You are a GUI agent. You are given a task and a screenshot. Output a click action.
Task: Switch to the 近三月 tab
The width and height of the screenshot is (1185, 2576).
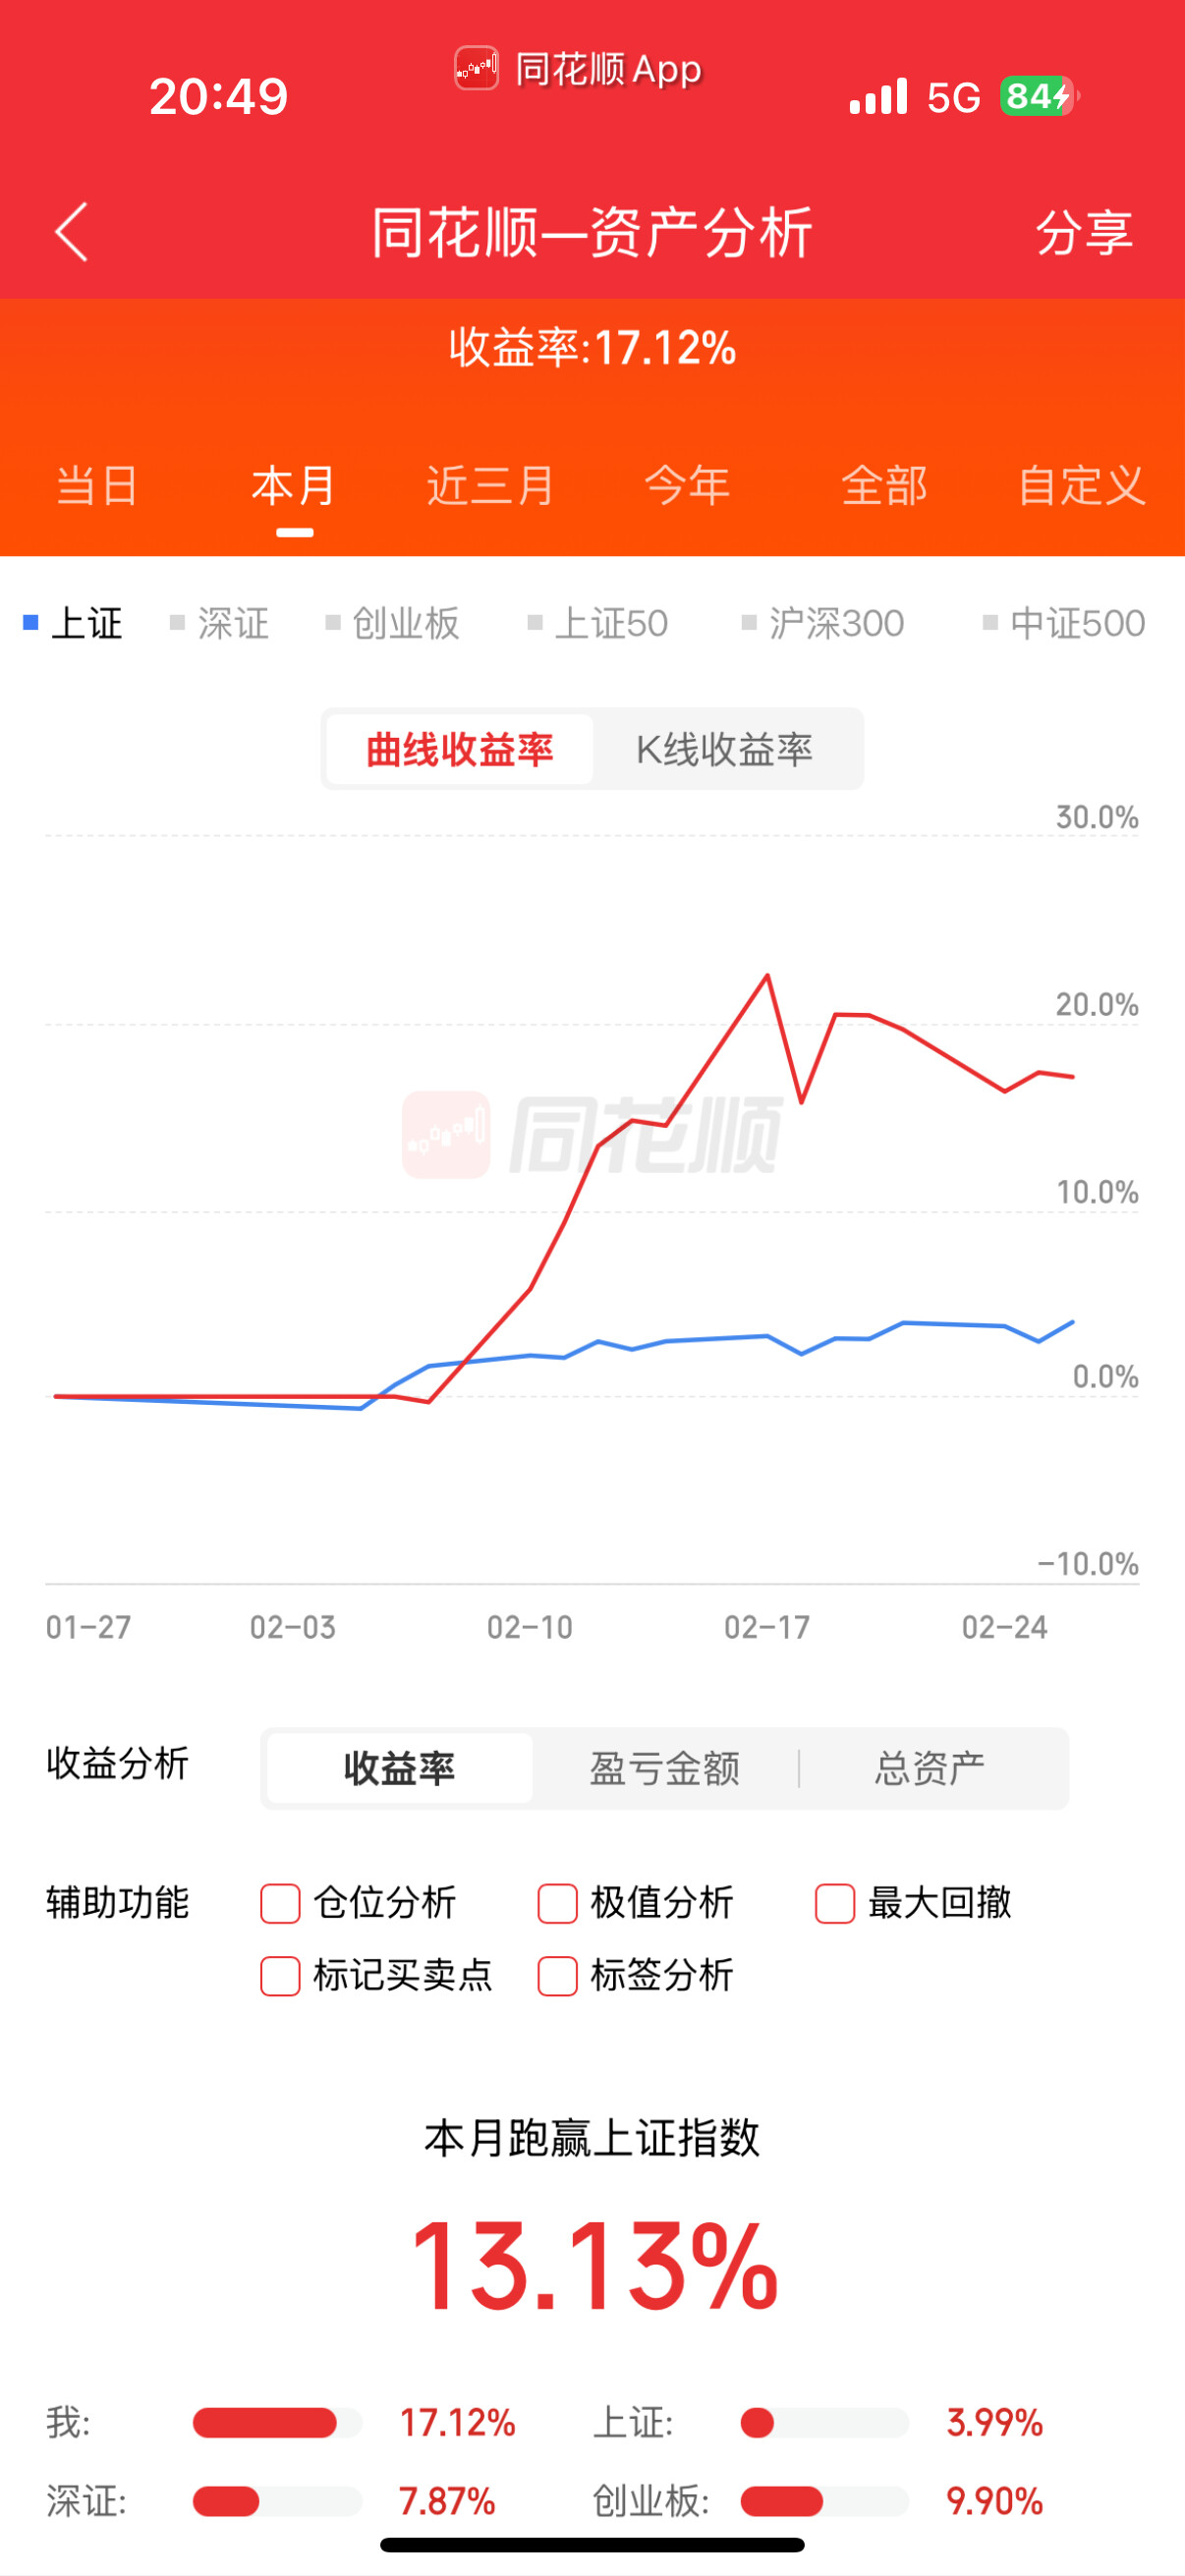[491, 486]
